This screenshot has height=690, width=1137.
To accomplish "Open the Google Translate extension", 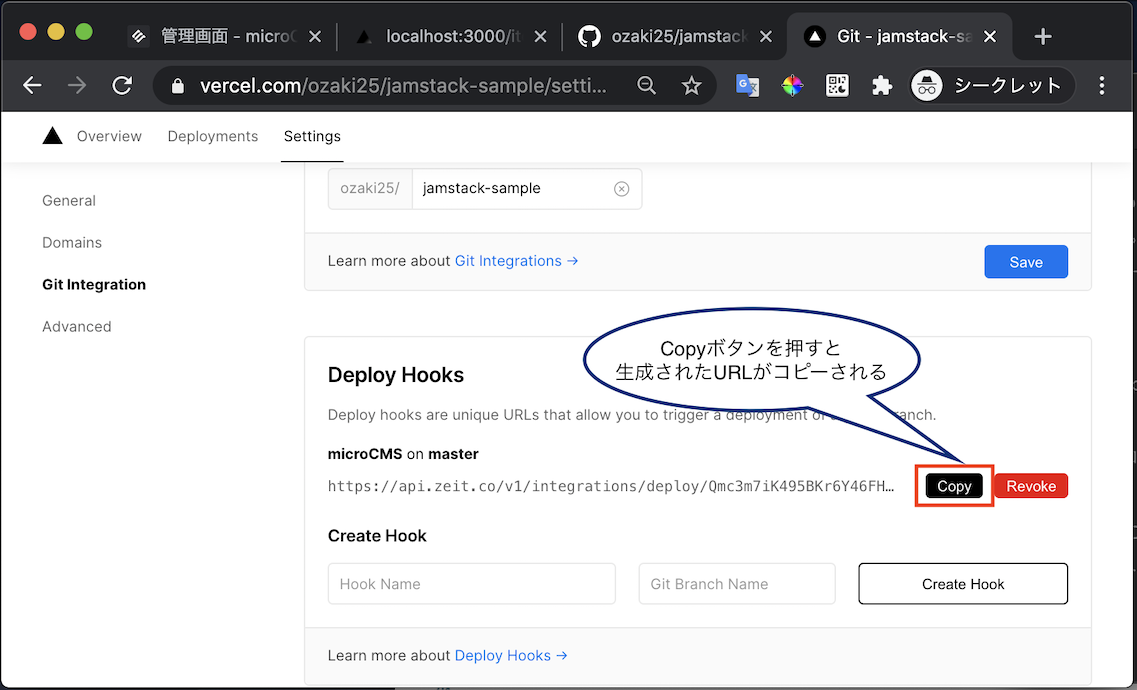I will (747, 86).
